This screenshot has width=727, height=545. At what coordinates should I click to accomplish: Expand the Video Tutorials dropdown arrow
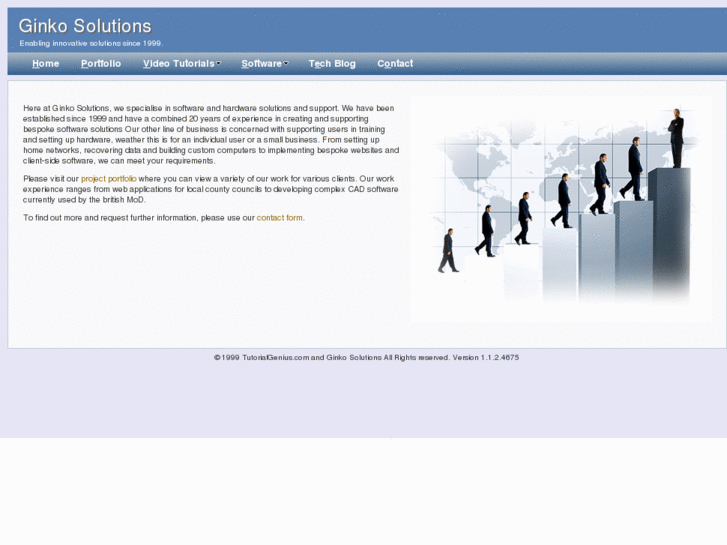[x=218, y=63]
